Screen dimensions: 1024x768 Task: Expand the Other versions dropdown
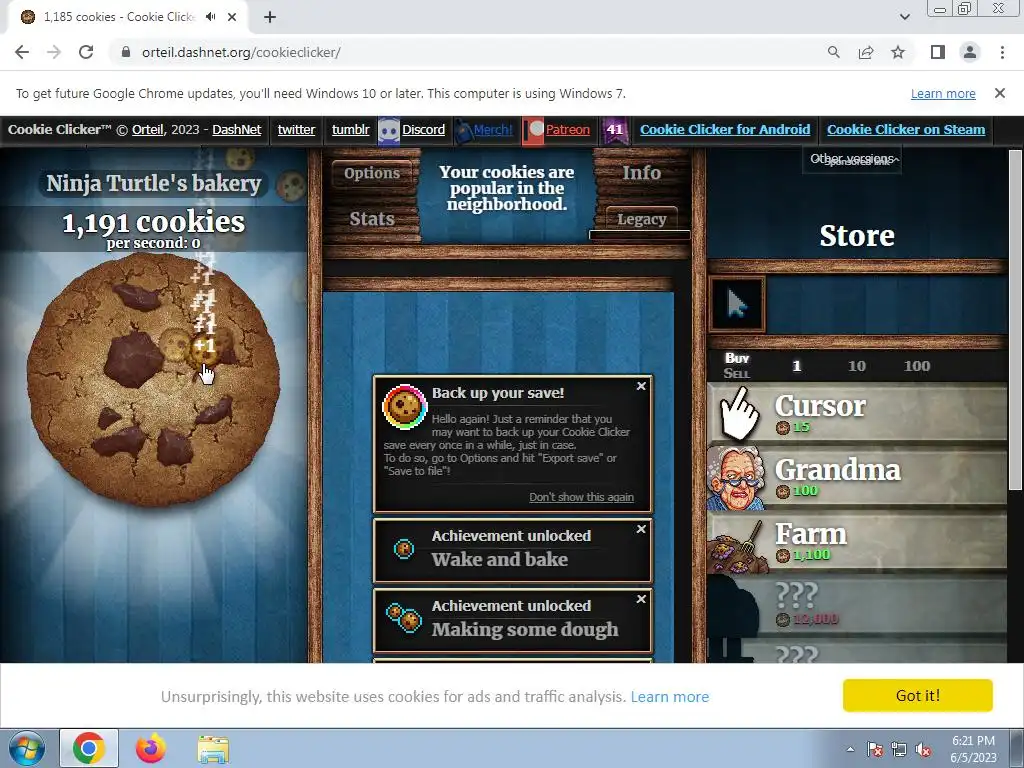click(x=852, y=159)
